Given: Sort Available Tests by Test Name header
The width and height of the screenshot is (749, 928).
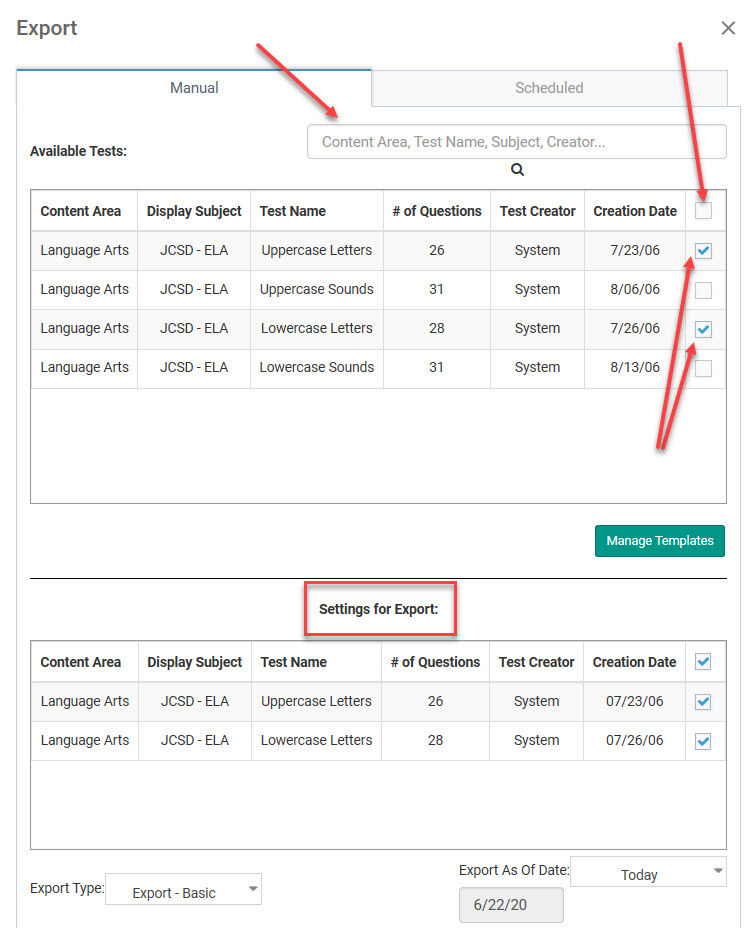Looking at the screenshot, I should coord(293,211).
